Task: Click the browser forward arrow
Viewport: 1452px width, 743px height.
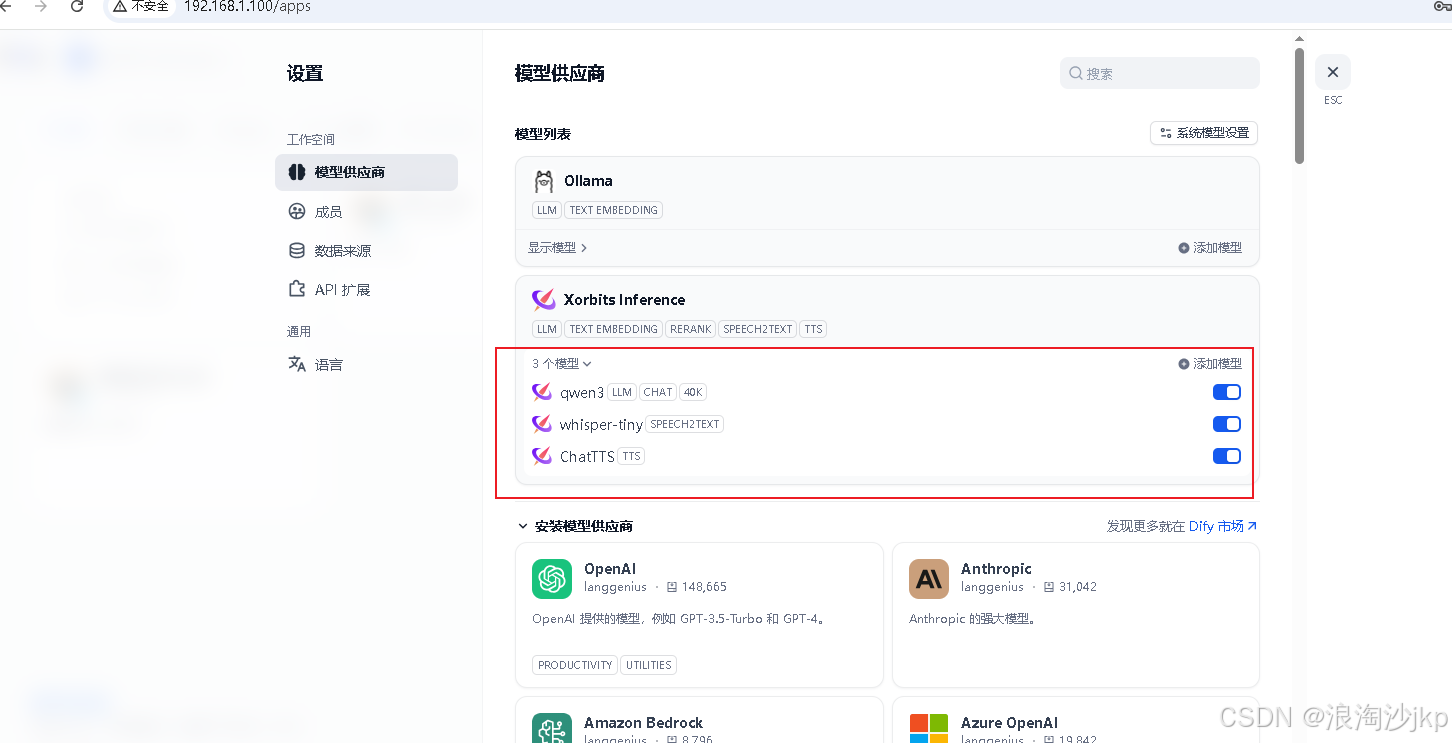Action: click(41, 6)
